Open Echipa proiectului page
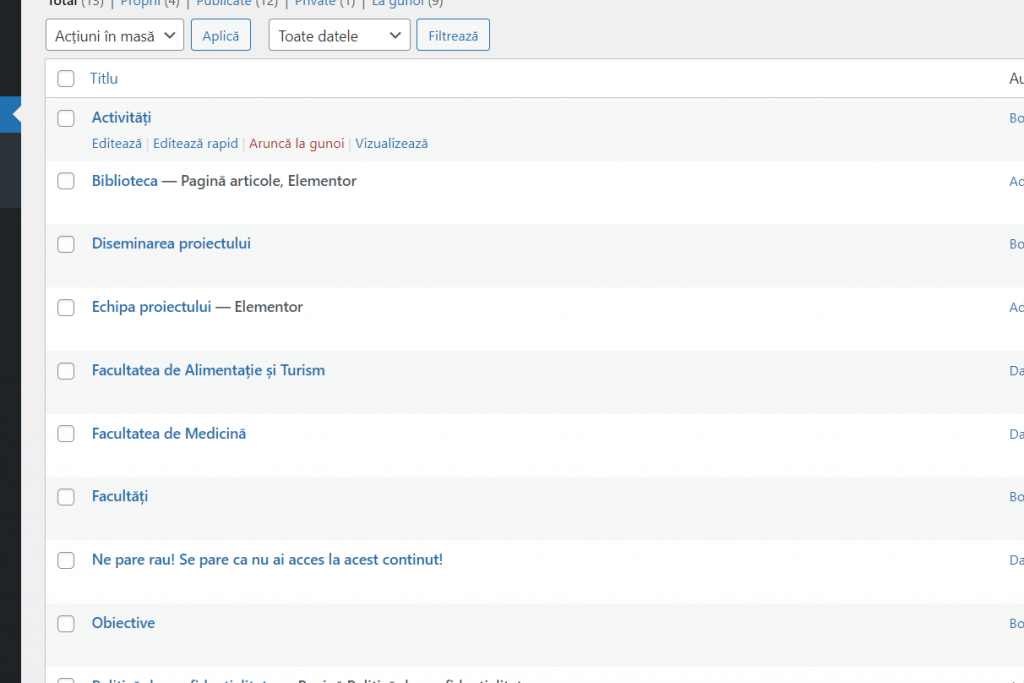Viewport: 1024px width, 683px height. click(151, 307)
